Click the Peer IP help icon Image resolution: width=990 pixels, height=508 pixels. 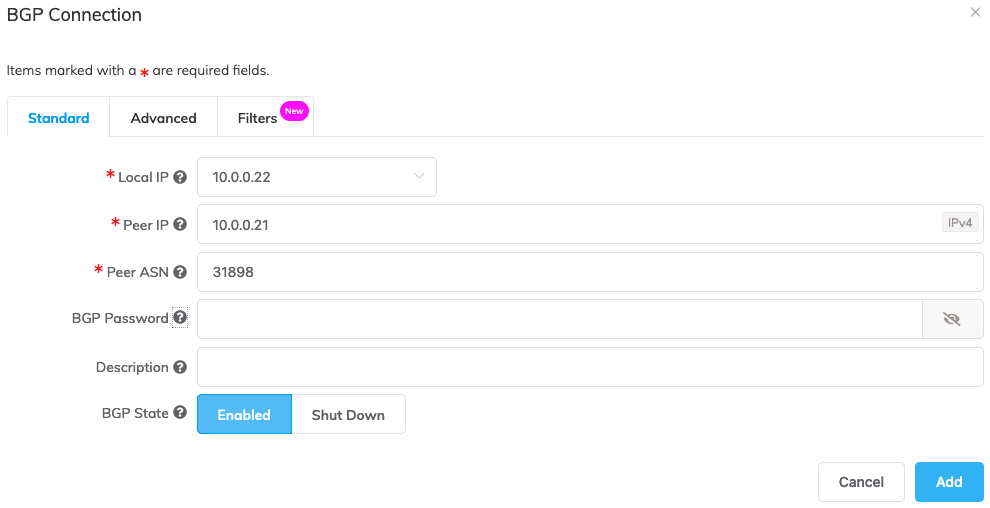(180, 224)
